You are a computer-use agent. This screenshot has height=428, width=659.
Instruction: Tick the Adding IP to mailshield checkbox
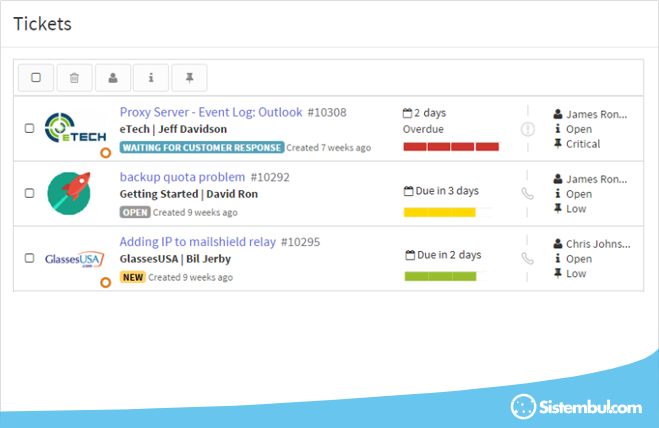tap(29, 258)
